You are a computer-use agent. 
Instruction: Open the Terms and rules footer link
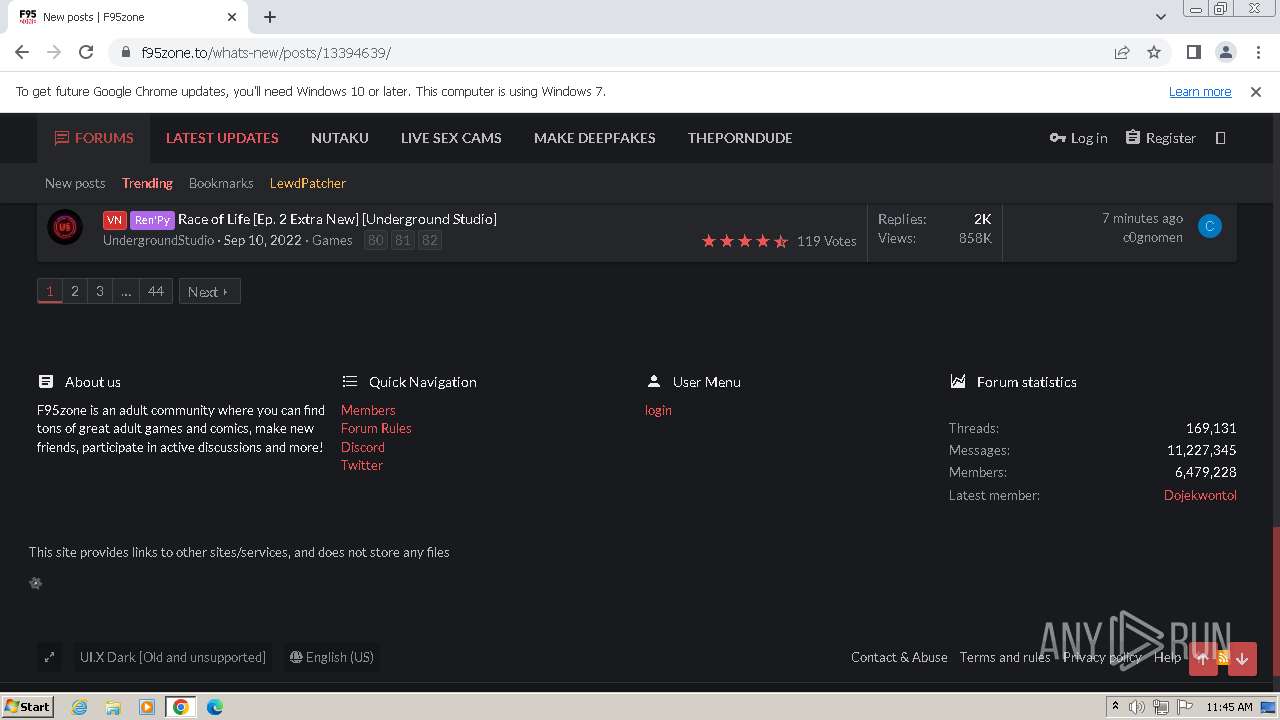pos(1005,657)
